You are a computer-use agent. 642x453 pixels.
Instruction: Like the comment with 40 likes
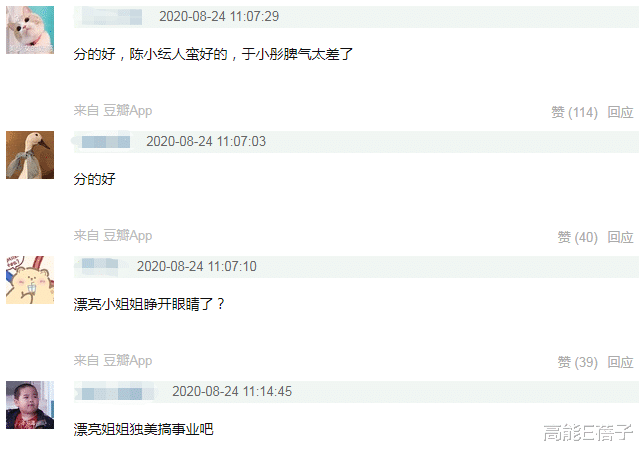pos(577,237)
